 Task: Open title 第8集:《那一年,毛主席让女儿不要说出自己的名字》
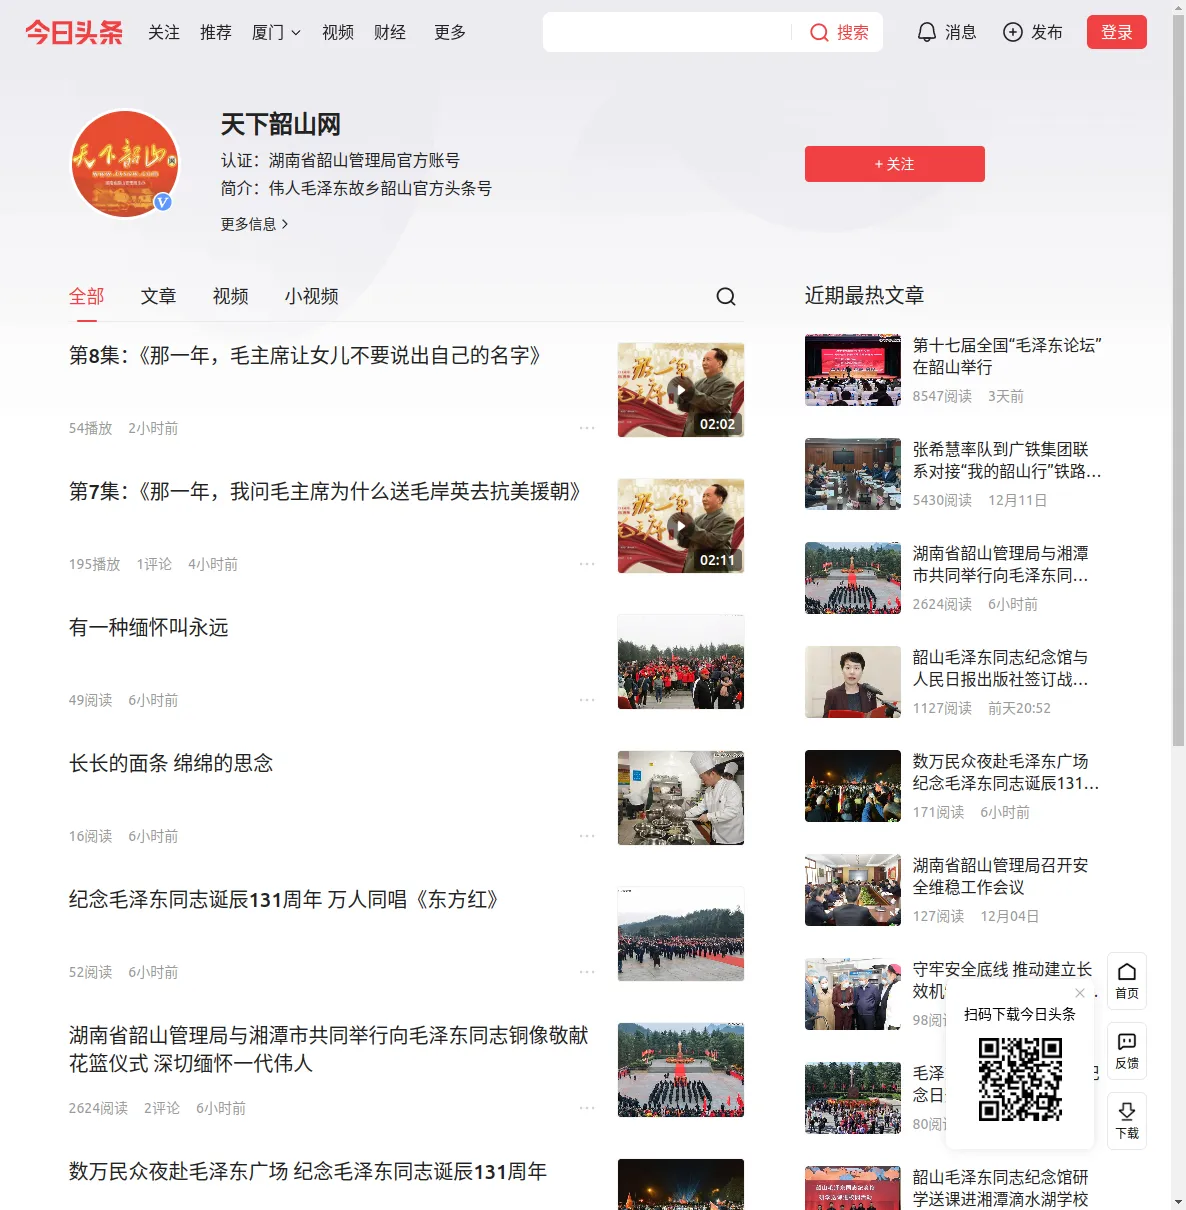pos(305,356)
